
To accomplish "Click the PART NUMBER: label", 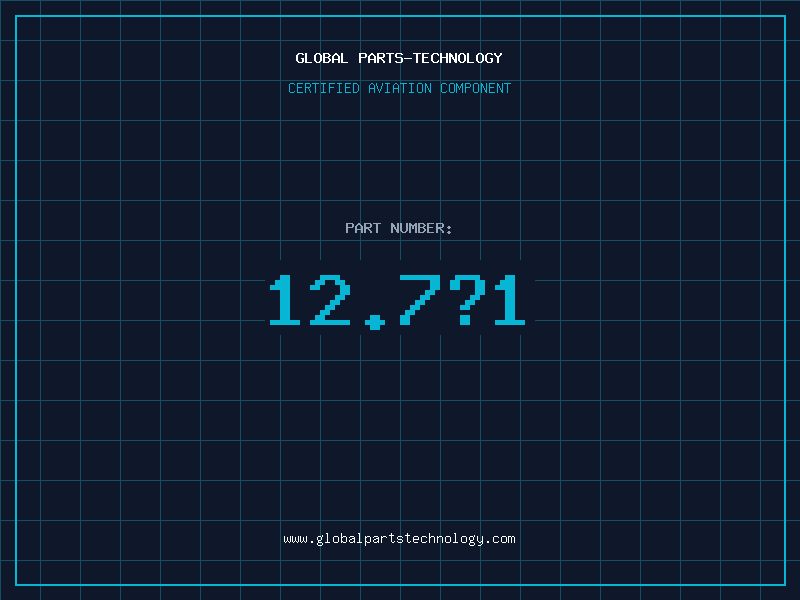I will [x=399, y=228].
